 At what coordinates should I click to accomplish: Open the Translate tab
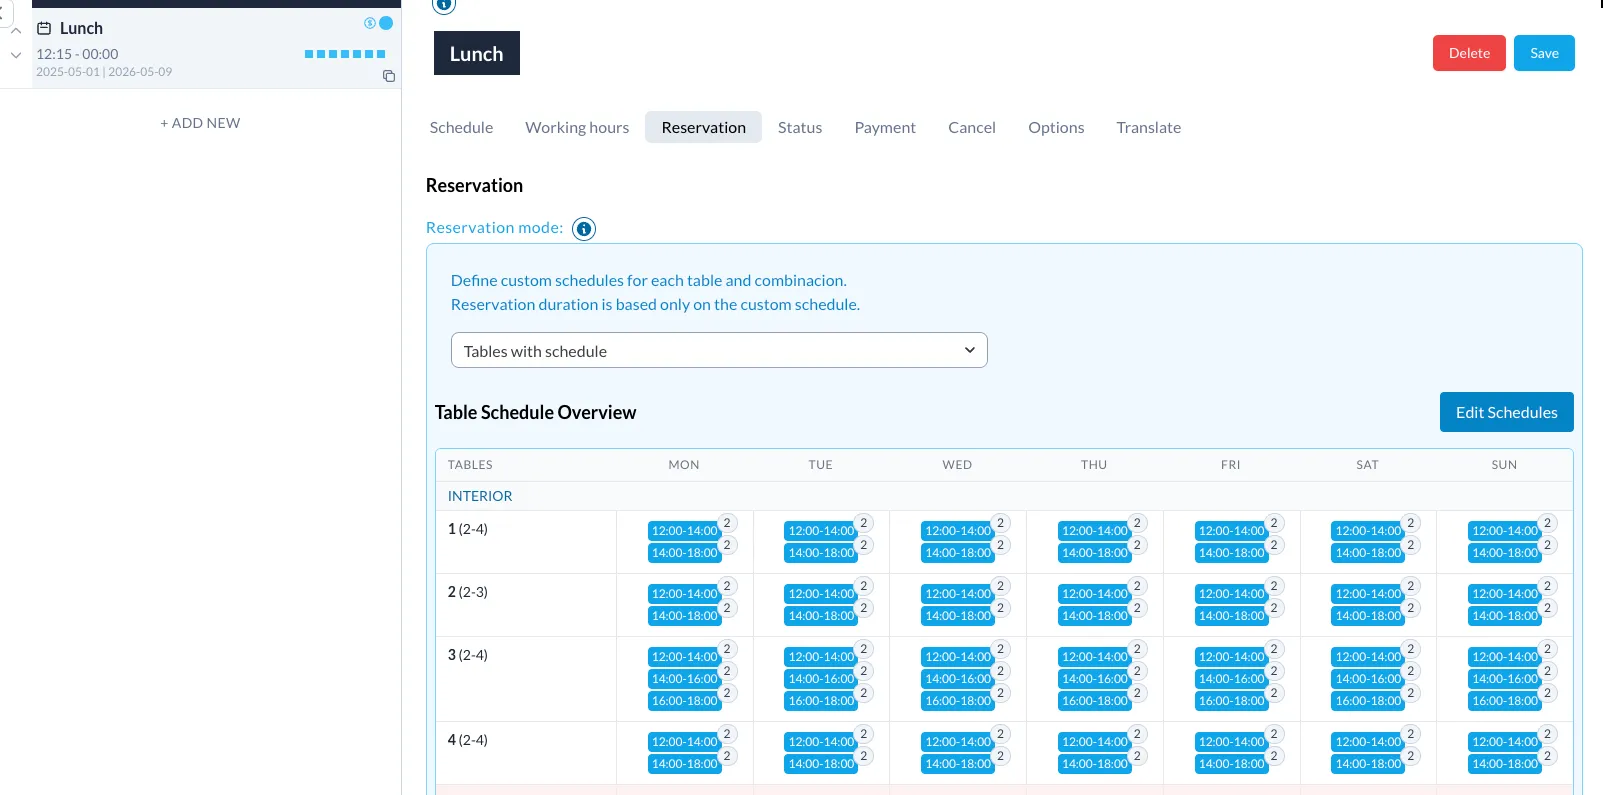pyautogui.click(x=1149, y=127)
